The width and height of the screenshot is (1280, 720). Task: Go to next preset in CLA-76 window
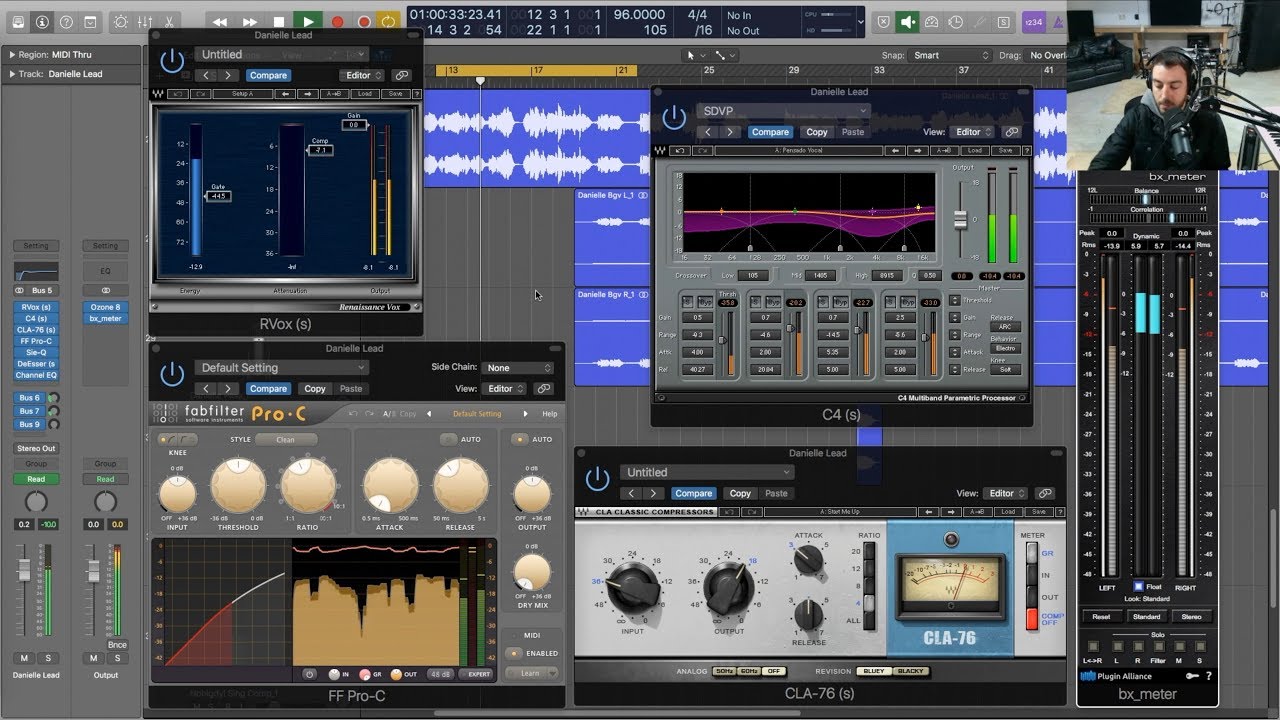coord(653,493)
